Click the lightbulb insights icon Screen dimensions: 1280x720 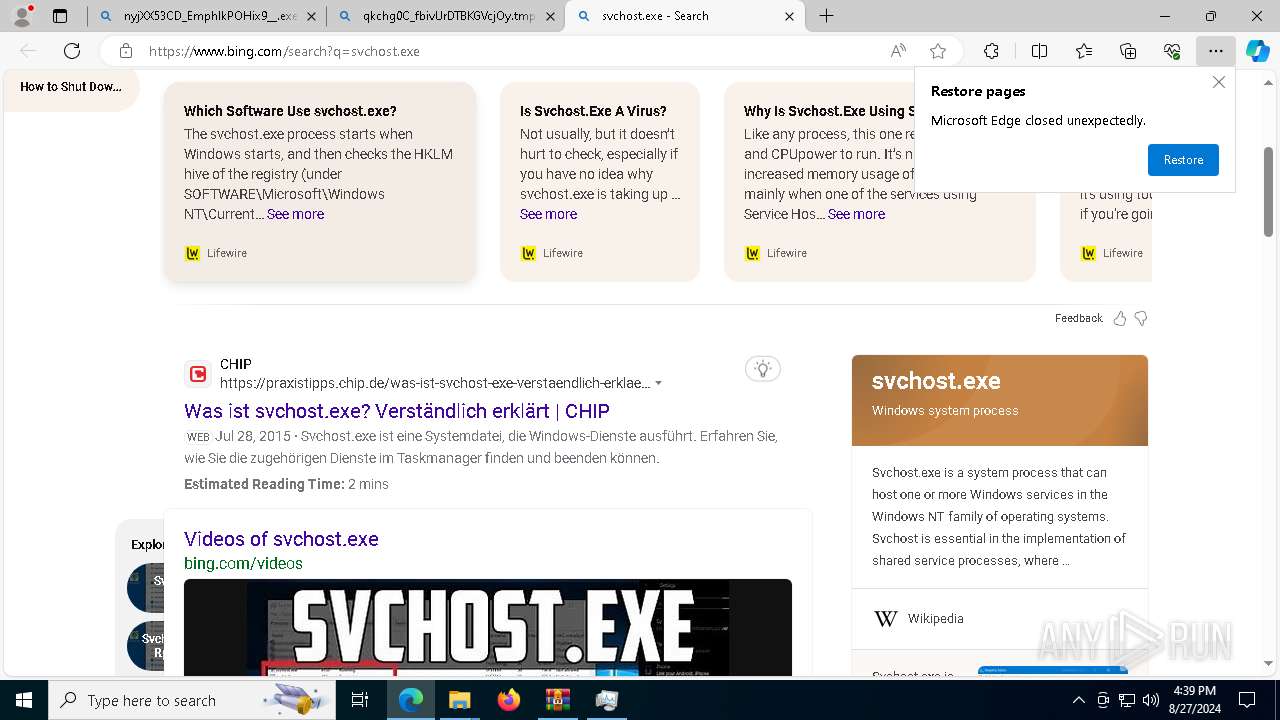click(x=763, y=369)
